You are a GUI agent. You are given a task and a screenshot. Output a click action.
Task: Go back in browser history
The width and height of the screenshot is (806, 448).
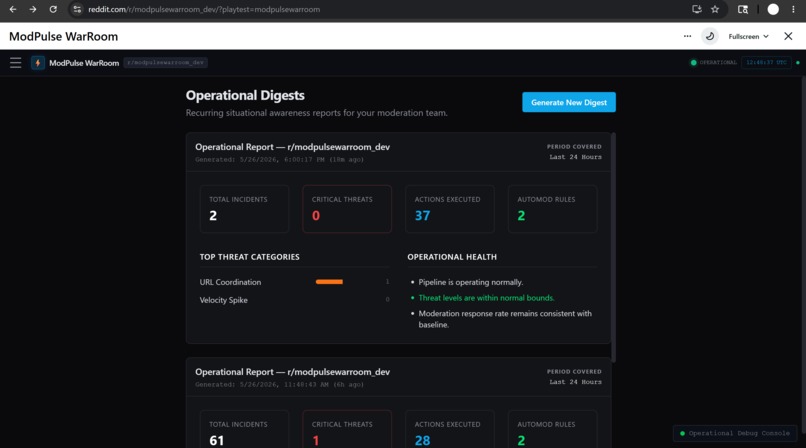(x=13, y=9)
